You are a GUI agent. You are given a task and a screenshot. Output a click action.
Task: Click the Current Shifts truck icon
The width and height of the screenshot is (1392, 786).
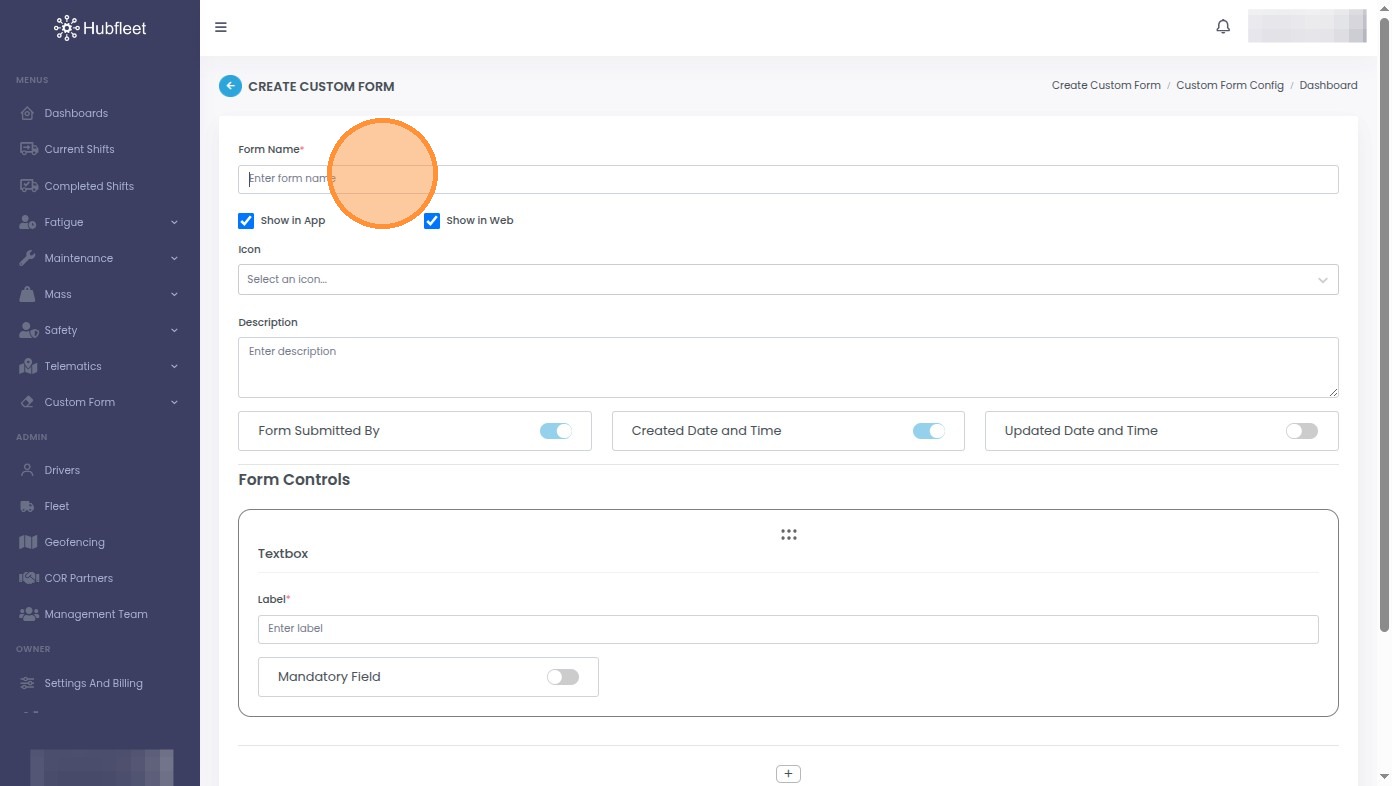tap(28, 149)
